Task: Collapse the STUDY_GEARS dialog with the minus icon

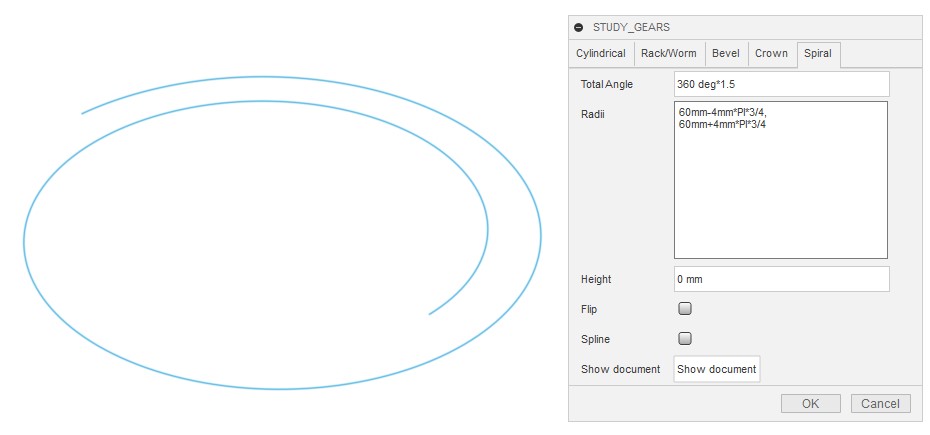Action: pyautogui.click(x=579, y=28)
